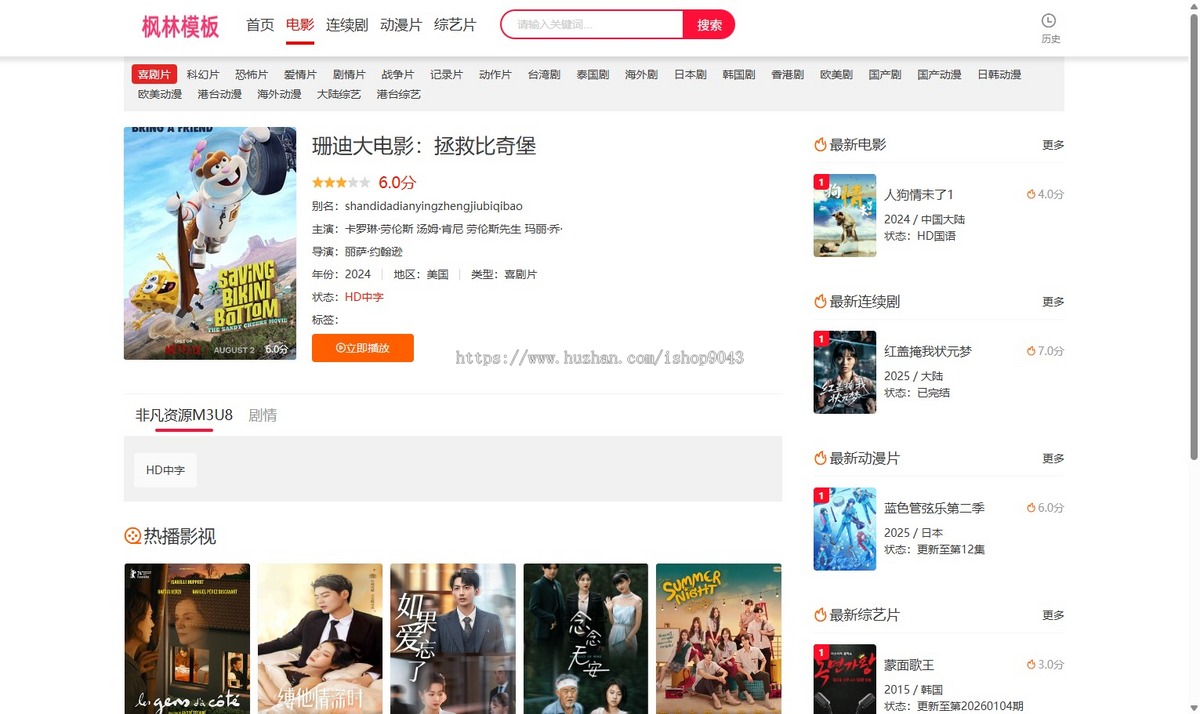The height and width of the screenshot is (714, 1200).
Task: Switch to the 非凡资源M3U8 tab
Action: pyautogui.click(x=184, y=415)
